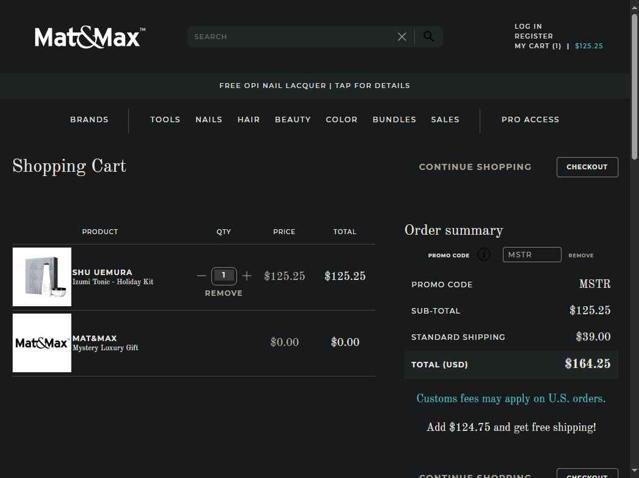Click the magnifying glass search icon
Image resolution: width=639 pixels, height=478 pixels.
(x=429, y=37)
